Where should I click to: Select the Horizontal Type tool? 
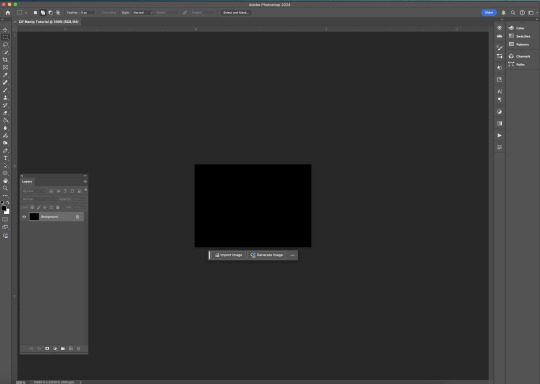coord(5,158)
